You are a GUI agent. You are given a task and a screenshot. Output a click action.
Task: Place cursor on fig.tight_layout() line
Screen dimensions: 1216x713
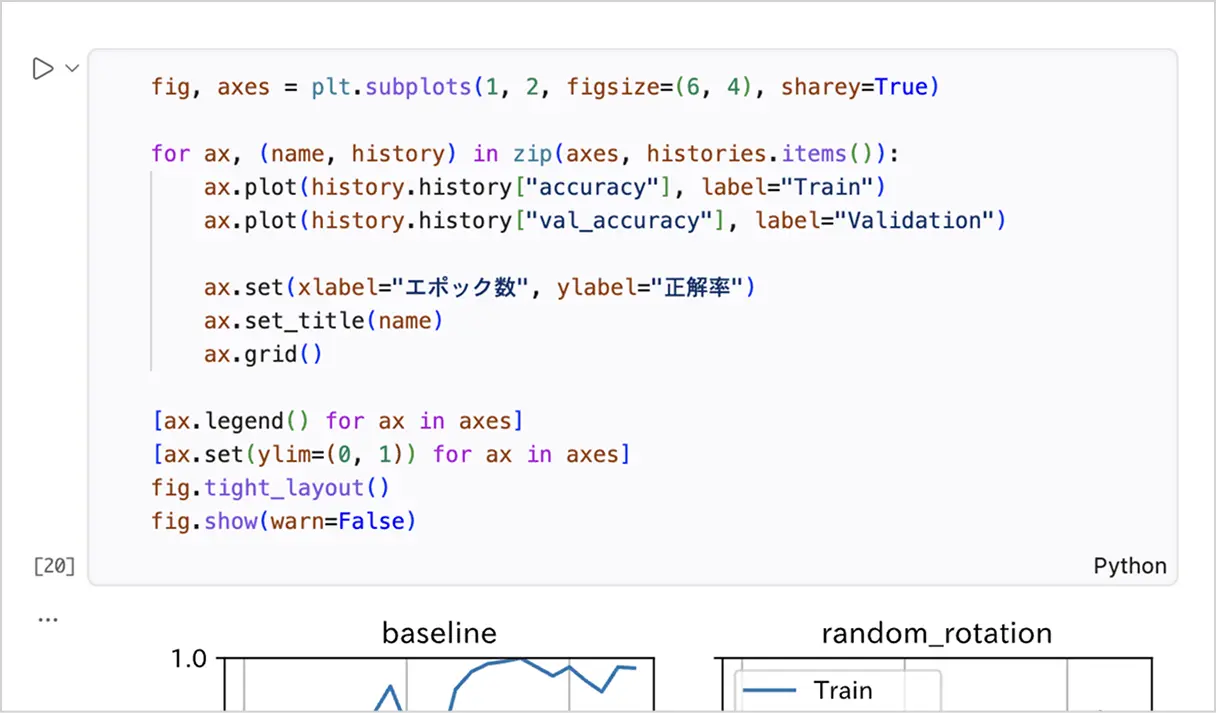click(270, 488)
